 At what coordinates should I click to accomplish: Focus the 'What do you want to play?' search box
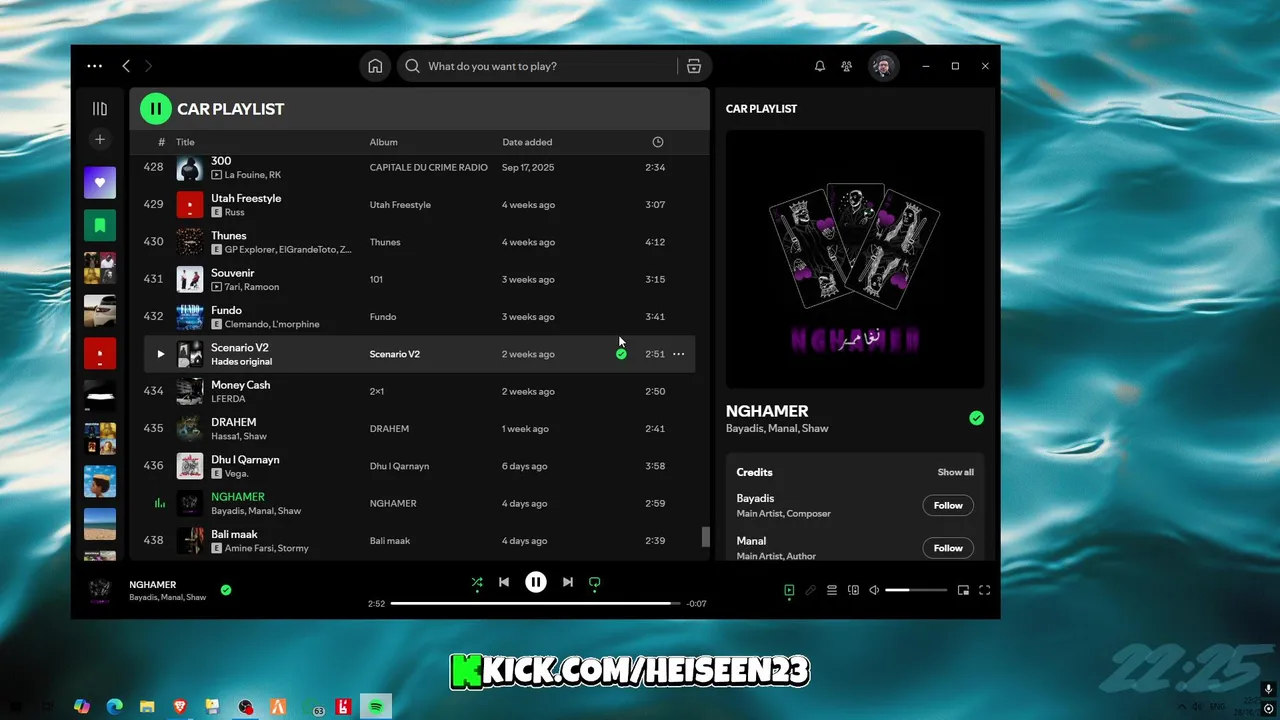click(x=540, y=66)
